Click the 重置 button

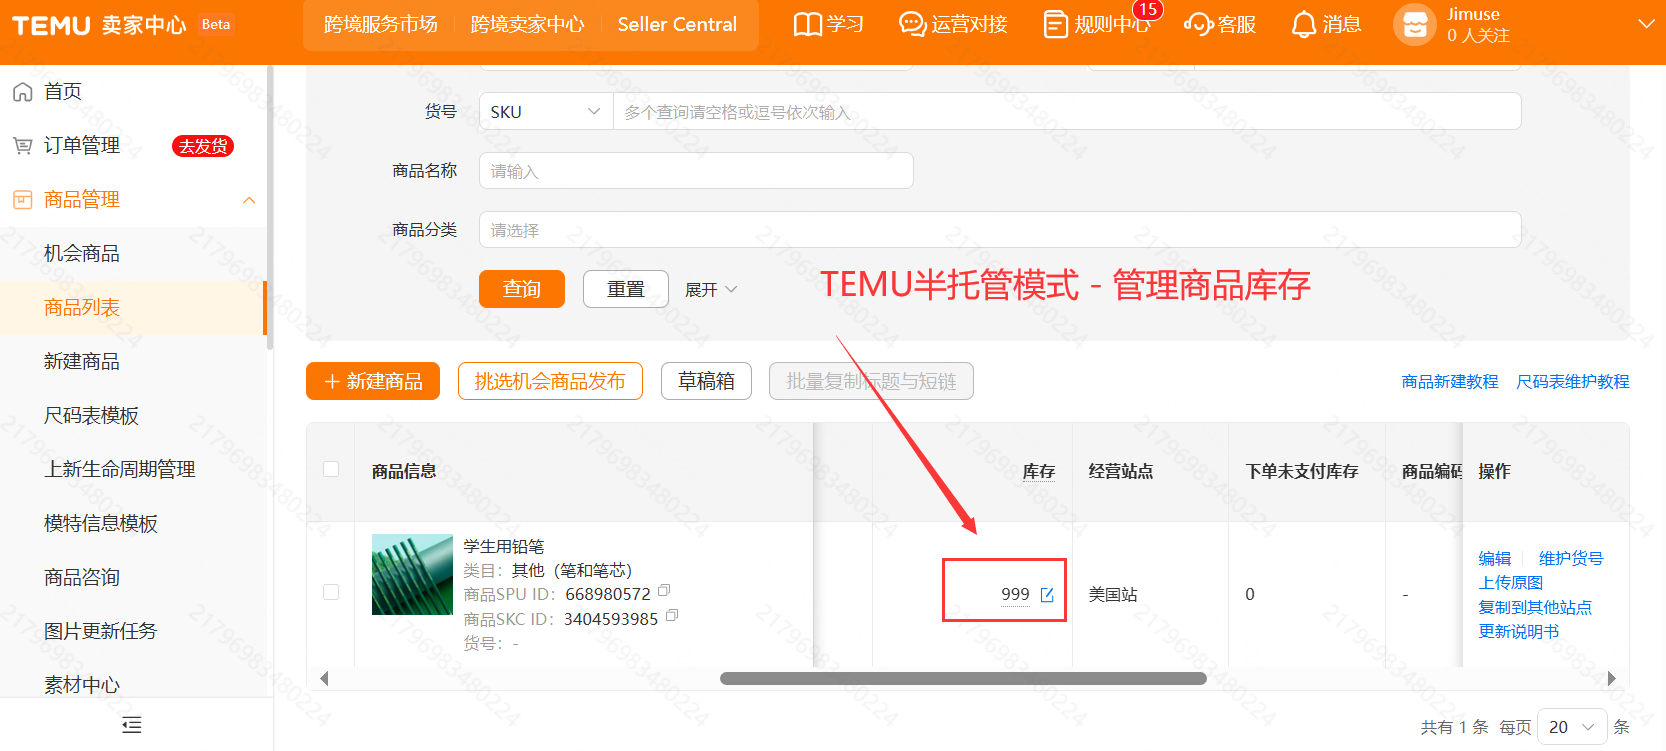(626, 289)
